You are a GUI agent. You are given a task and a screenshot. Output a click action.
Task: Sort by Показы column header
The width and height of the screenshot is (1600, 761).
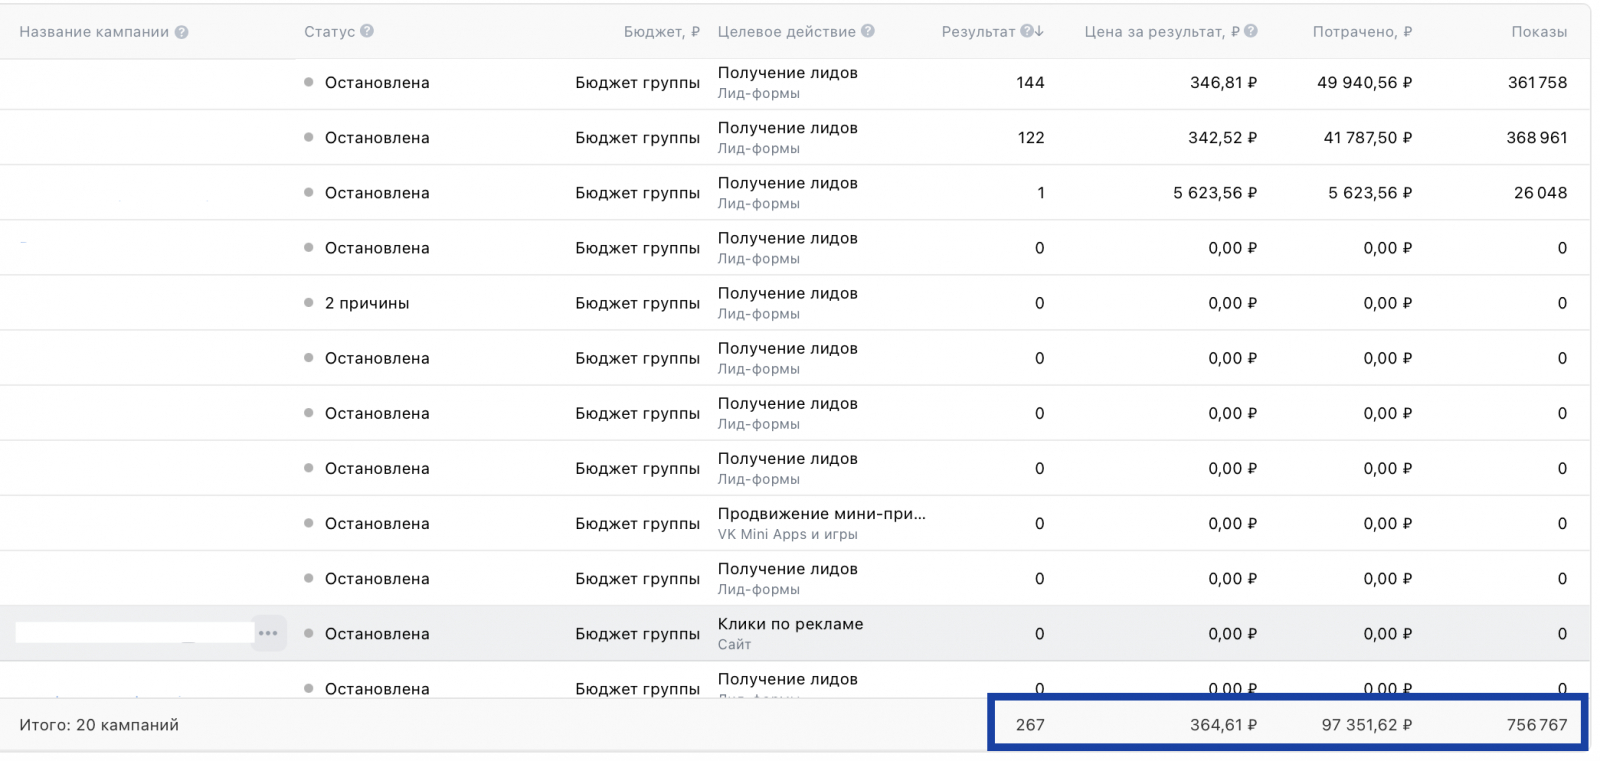coord(1539,32)
